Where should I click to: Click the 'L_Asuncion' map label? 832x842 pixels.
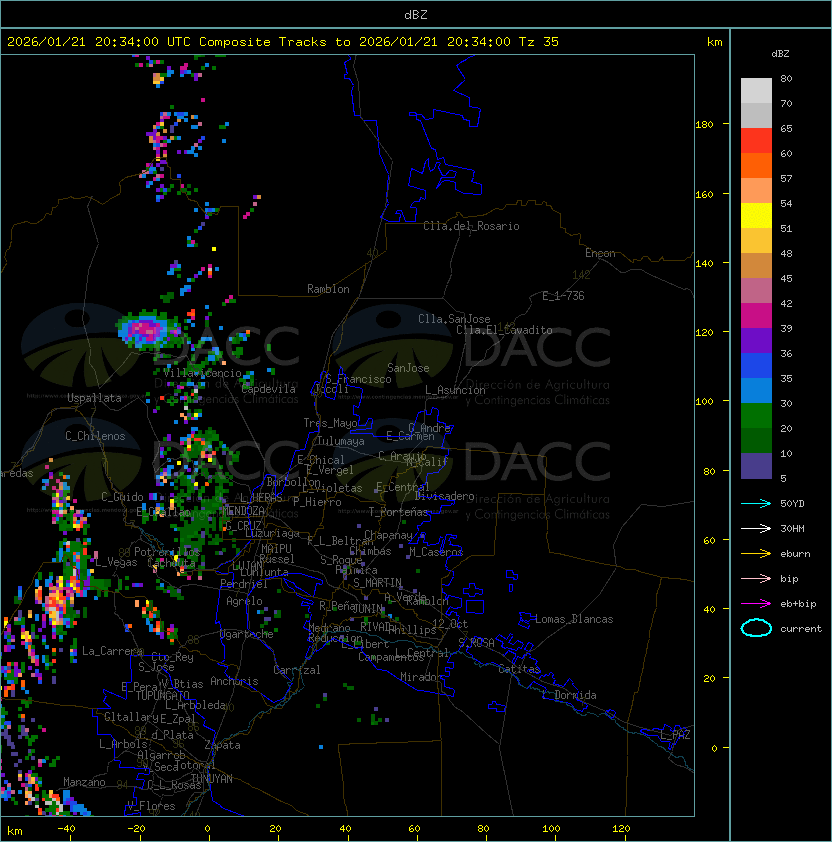tap(455, 390)
